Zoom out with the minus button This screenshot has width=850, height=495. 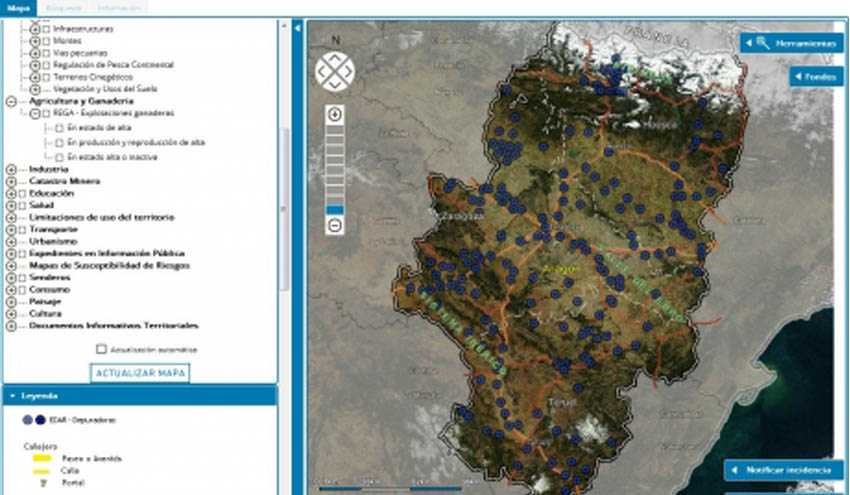pyautogui.click(x=335, y=226)
